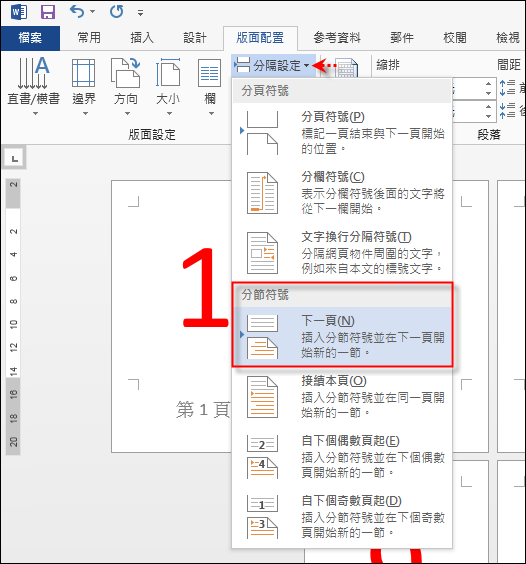Choose 分頁符號(P) page break

click(x=342, y=133)
